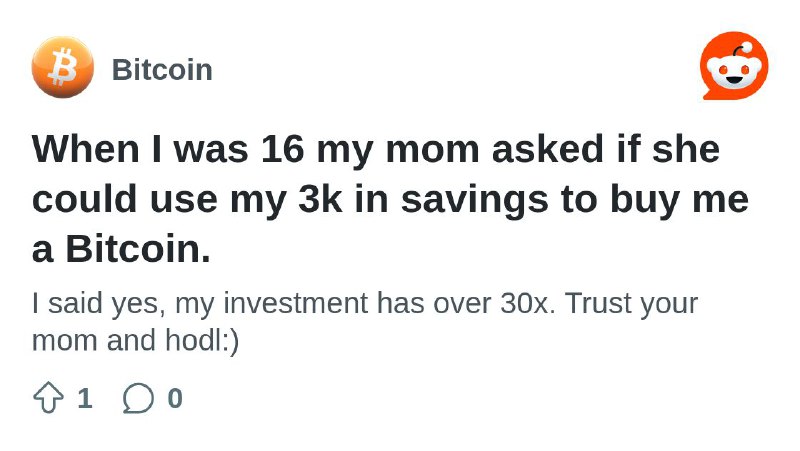Click the word "asked" in the headline
The image size is (800, 451).
coord(547,148)
